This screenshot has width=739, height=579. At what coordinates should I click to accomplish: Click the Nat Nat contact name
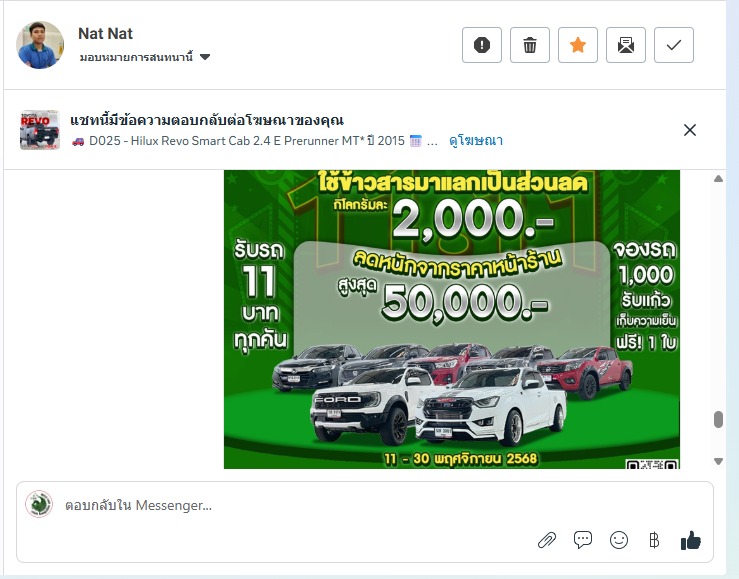(x=106, y=33)
